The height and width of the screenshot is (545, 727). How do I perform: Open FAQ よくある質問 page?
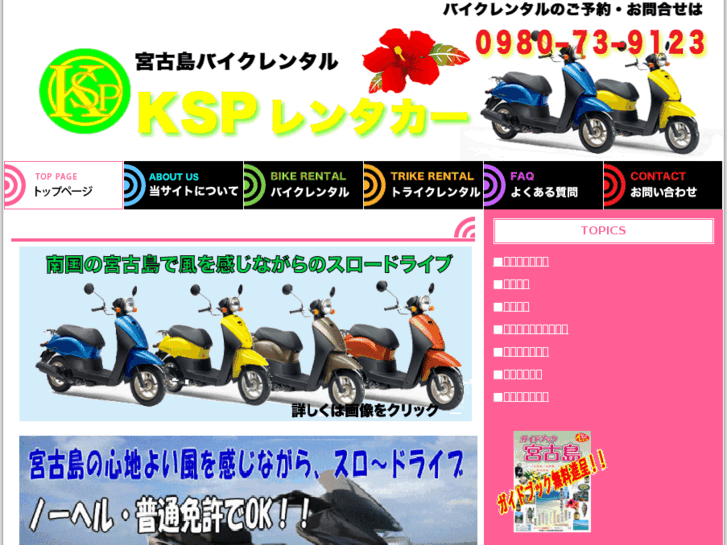[543, 185]
